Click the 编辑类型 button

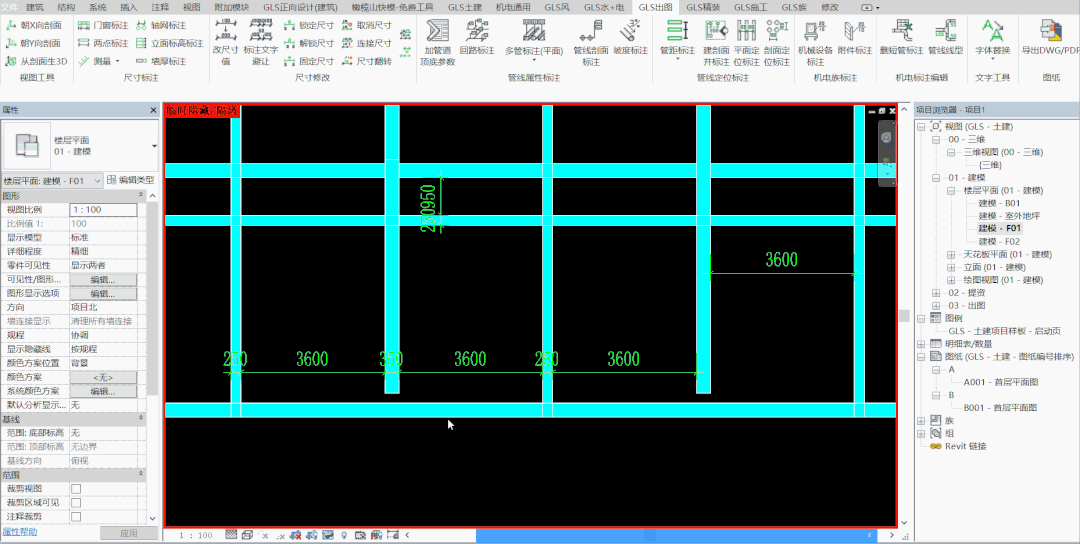point(131,180)
